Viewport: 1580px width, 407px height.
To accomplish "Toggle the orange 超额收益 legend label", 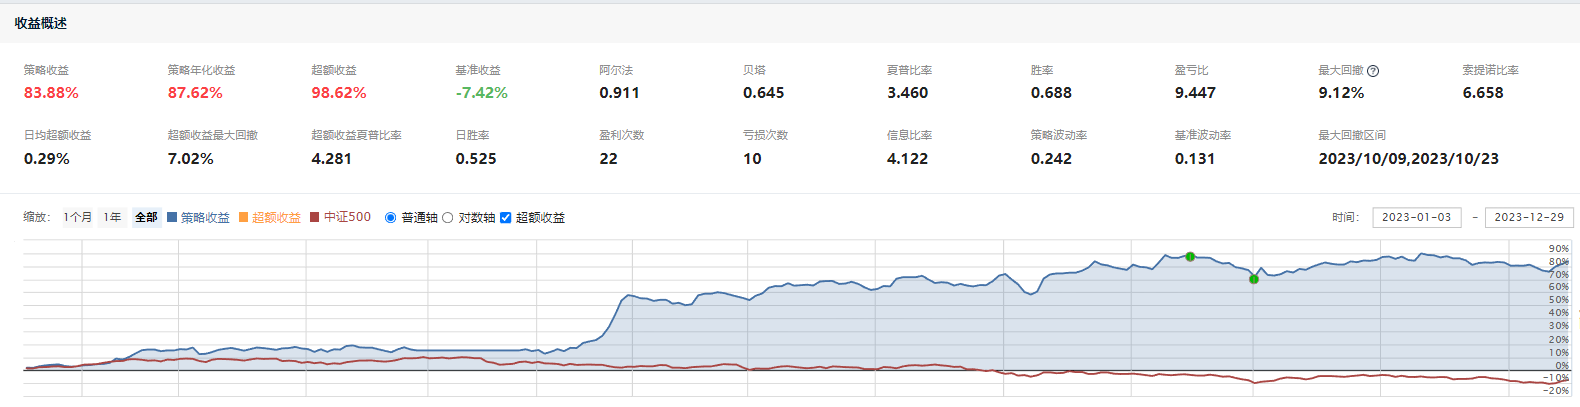I will [x=276, y=217].
